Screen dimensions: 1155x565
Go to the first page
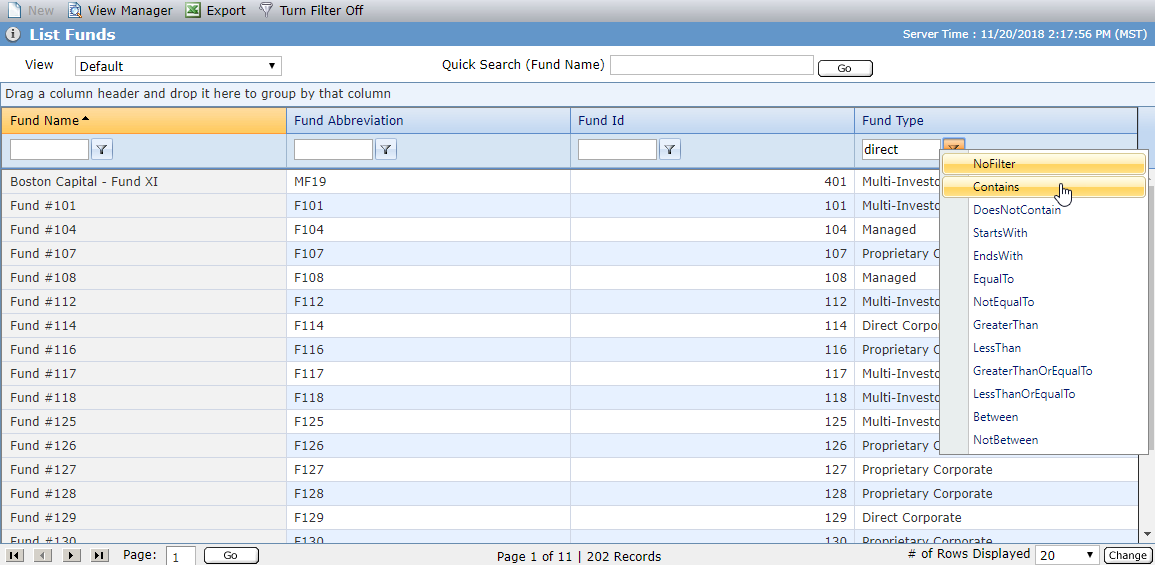tap(15, 555)
